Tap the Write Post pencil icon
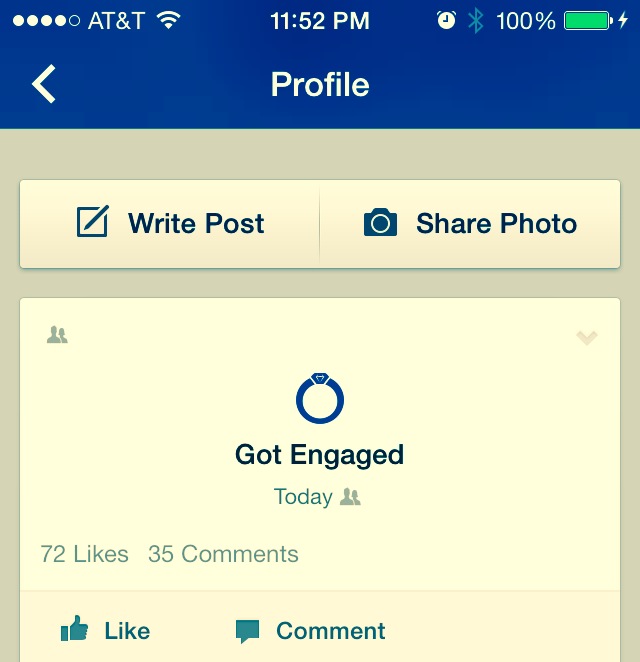The image size is (640, 662). pyautogui.click(x=92, y=222)
